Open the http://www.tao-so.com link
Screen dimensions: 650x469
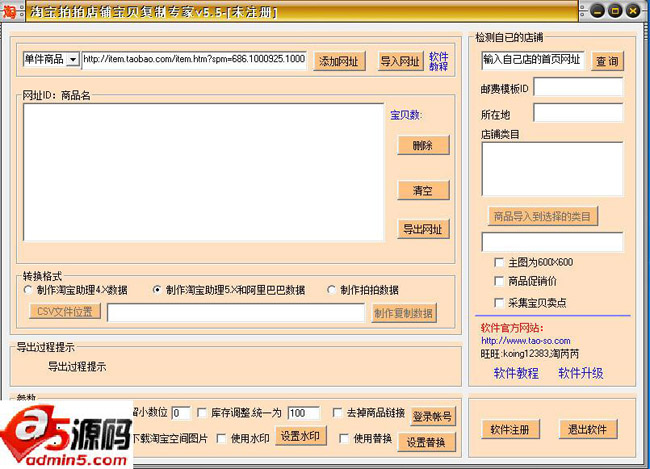tap(526, 341)
